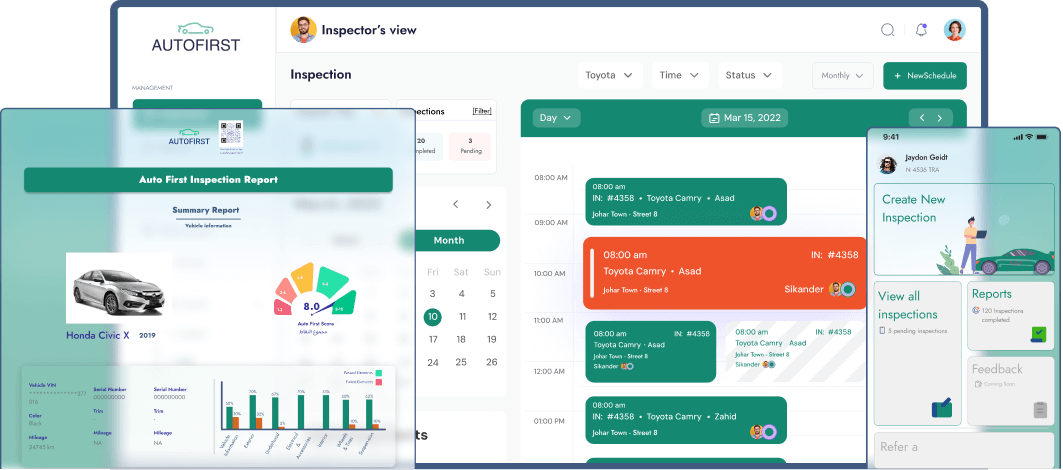
Task: Open the Toyota Camry - Asad 11:00 card
Action: coord(651,351)
